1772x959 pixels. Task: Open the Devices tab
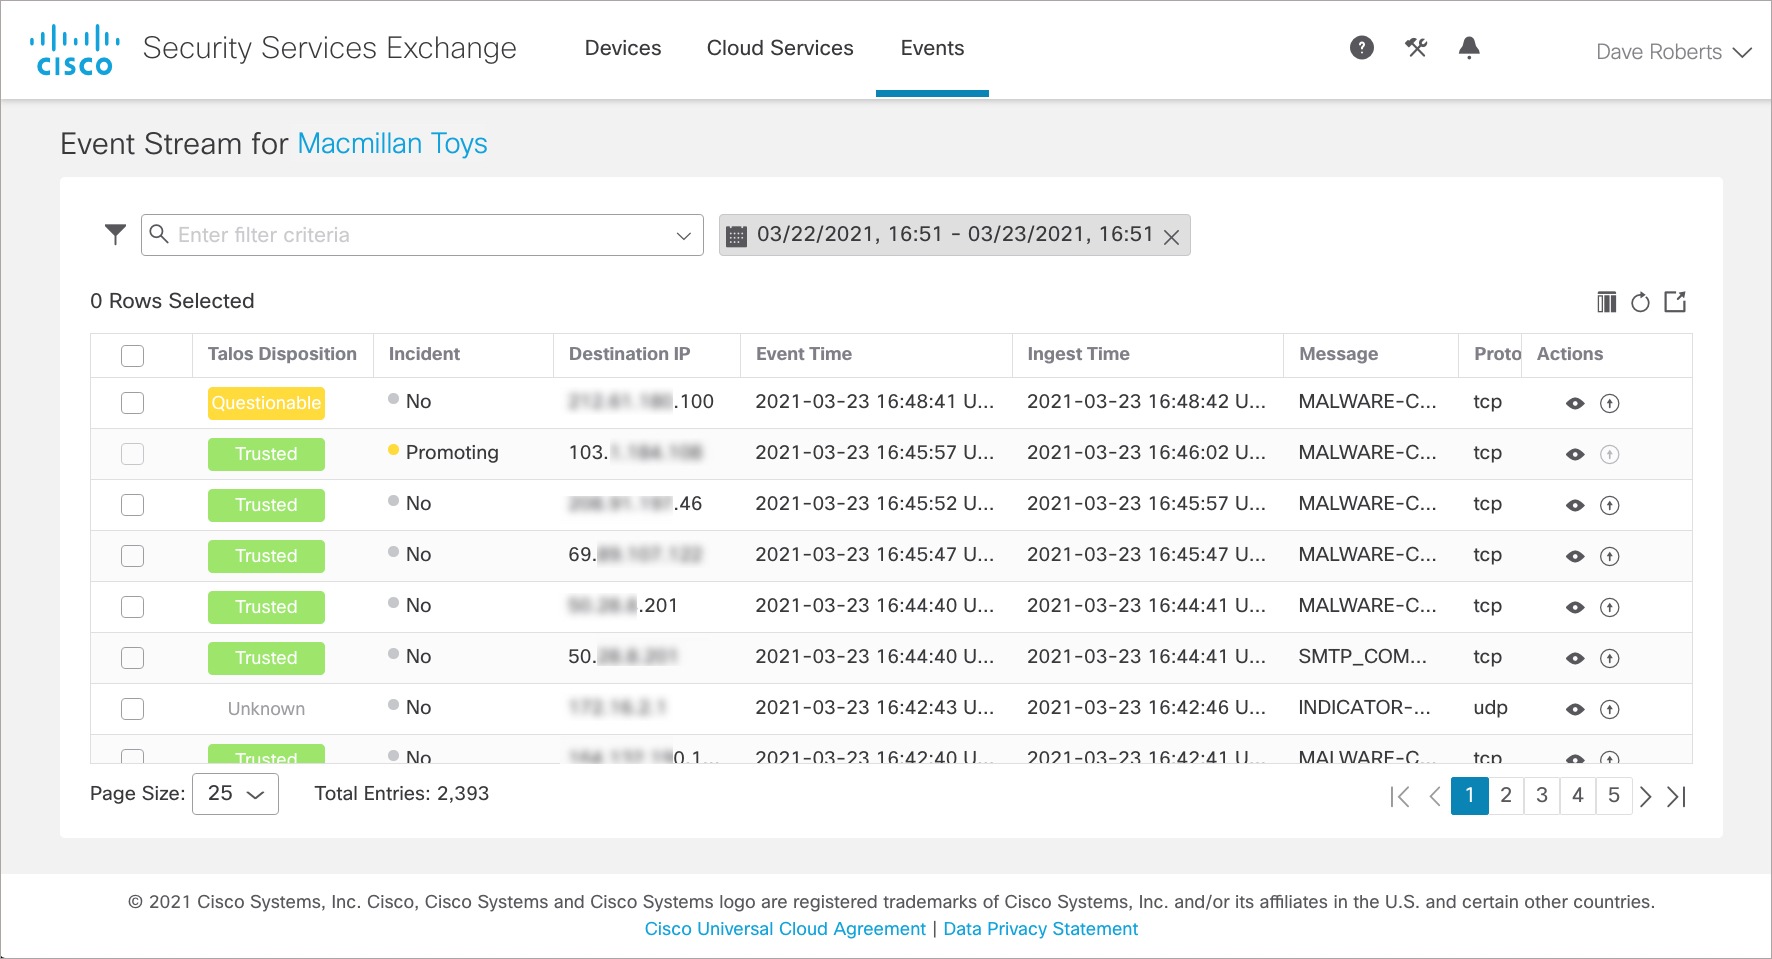click(623, 48)
